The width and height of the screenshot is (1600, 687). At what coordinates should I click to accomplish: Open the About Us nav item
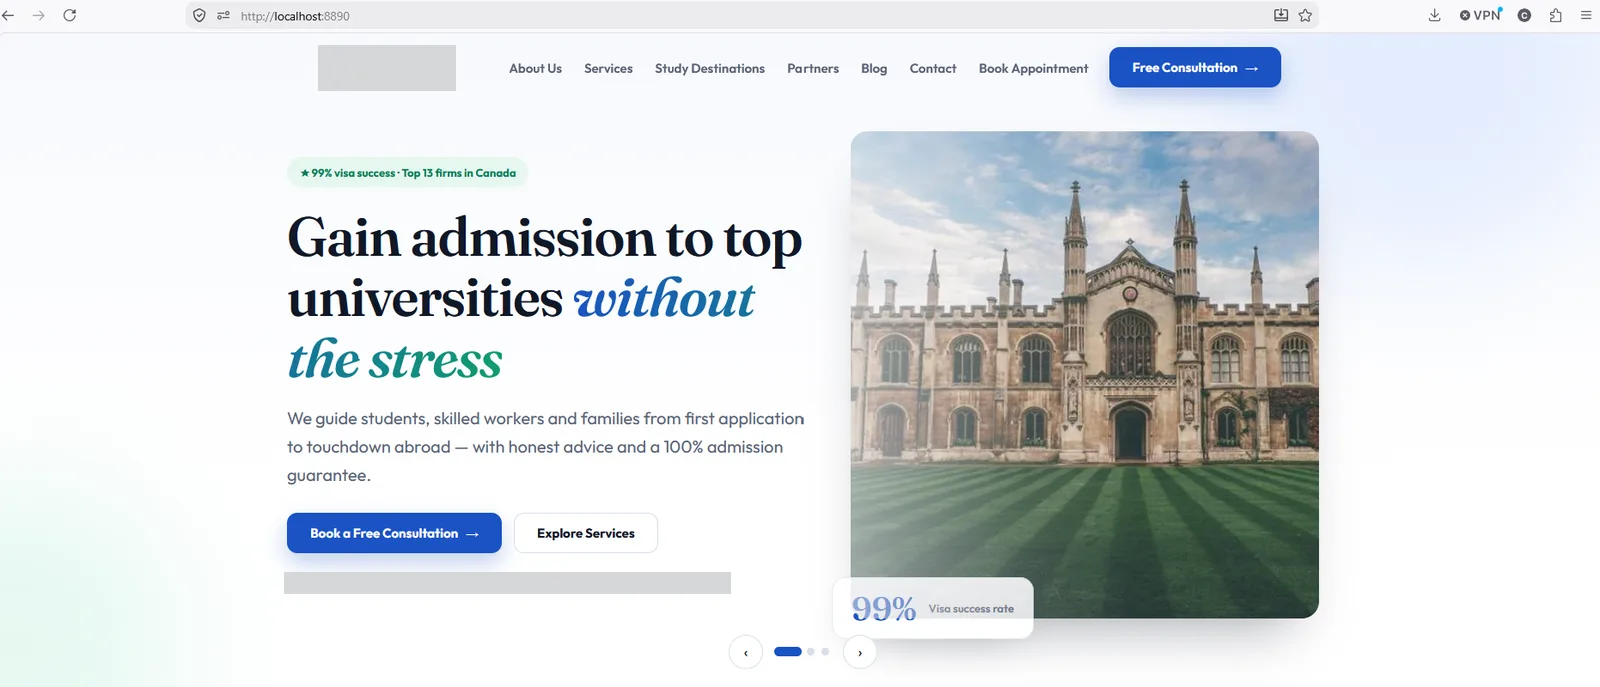click(x=535, y=68)
